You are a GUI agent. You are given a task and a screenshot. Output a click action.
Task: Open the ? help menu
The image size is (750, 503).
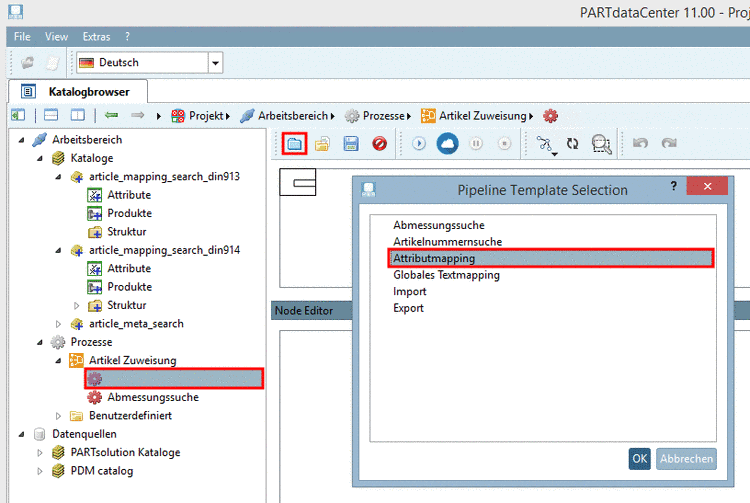pyautogui.click(x=127, y=36)
